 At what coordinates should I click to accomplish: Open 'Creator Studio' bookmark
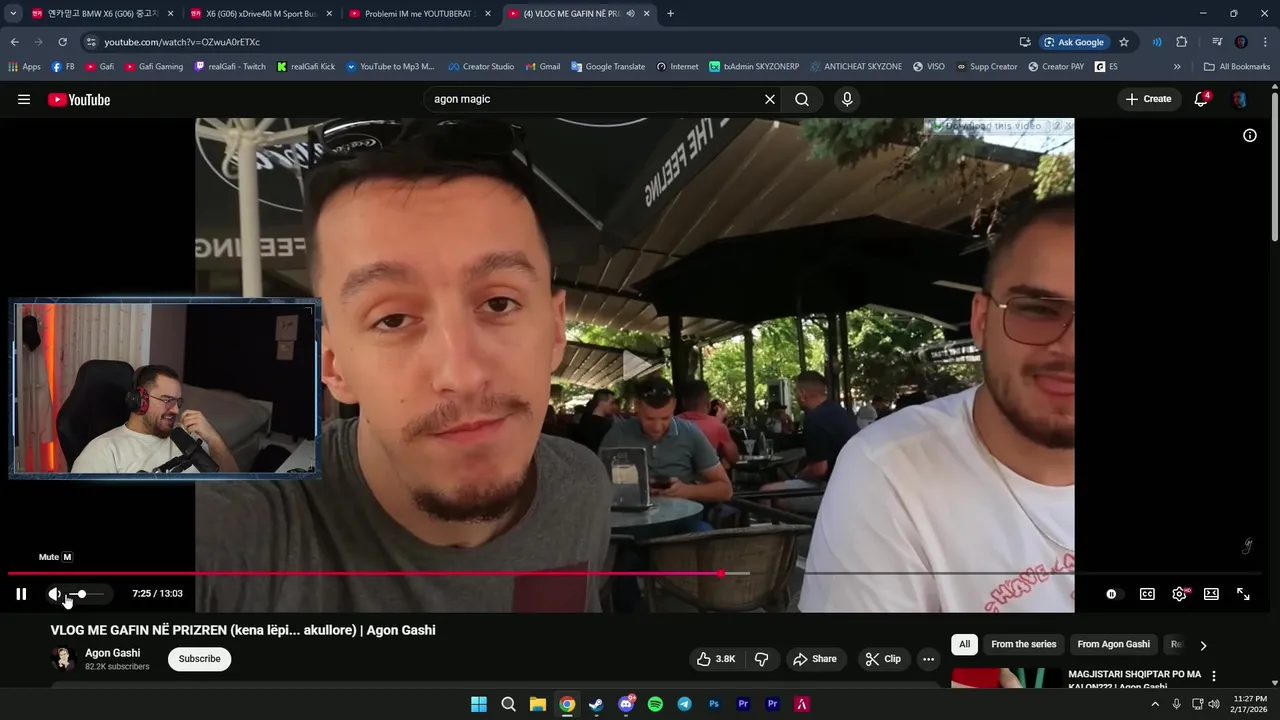(481, 67)
